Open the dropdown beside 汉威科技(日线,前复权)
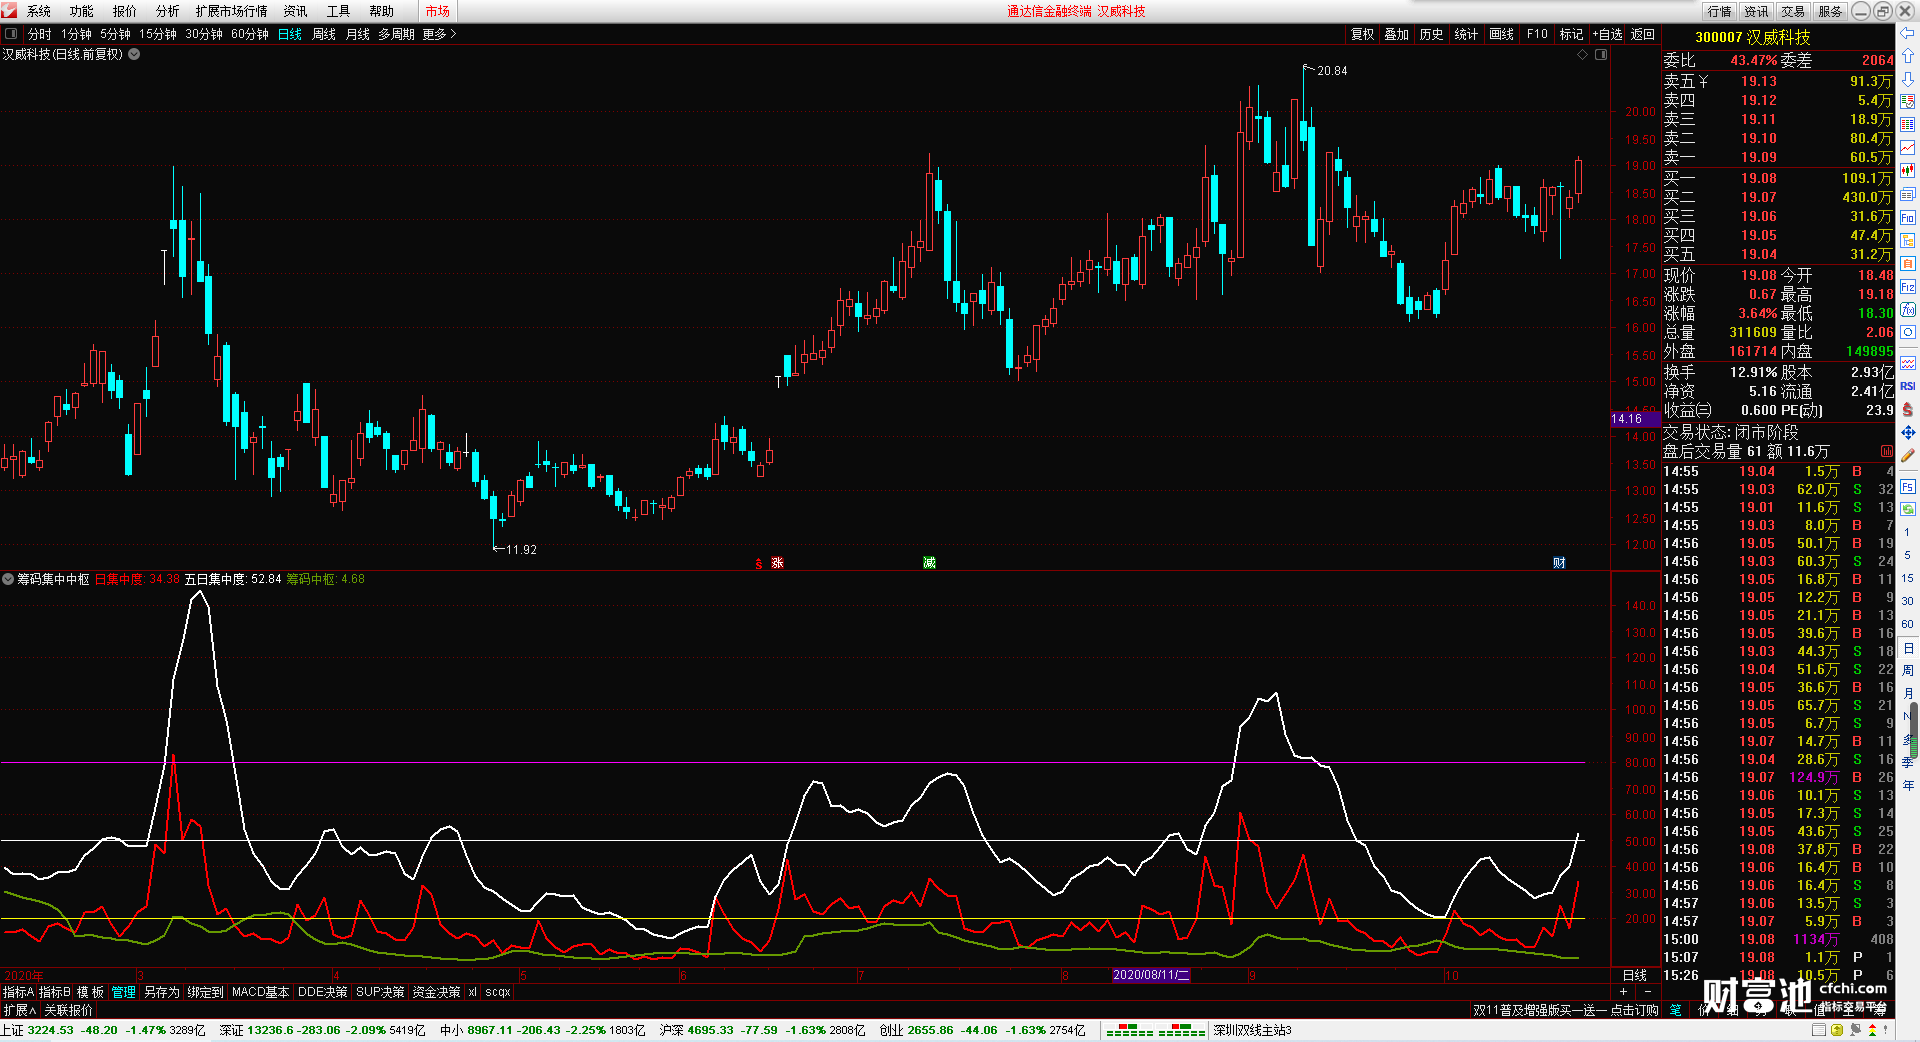Image resolution: width=1920 pixels, height=1042 pixels. pyautogui.click(x=134, y=54)
